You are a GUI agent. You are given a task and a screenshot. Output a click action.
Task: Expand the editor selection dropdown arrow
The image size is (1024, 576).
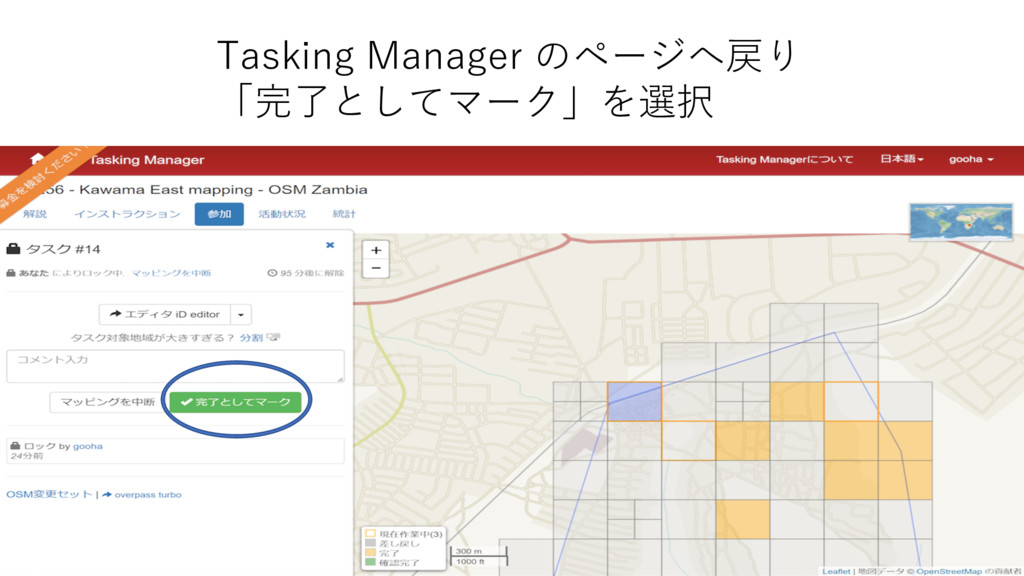[x=241, y=314]
